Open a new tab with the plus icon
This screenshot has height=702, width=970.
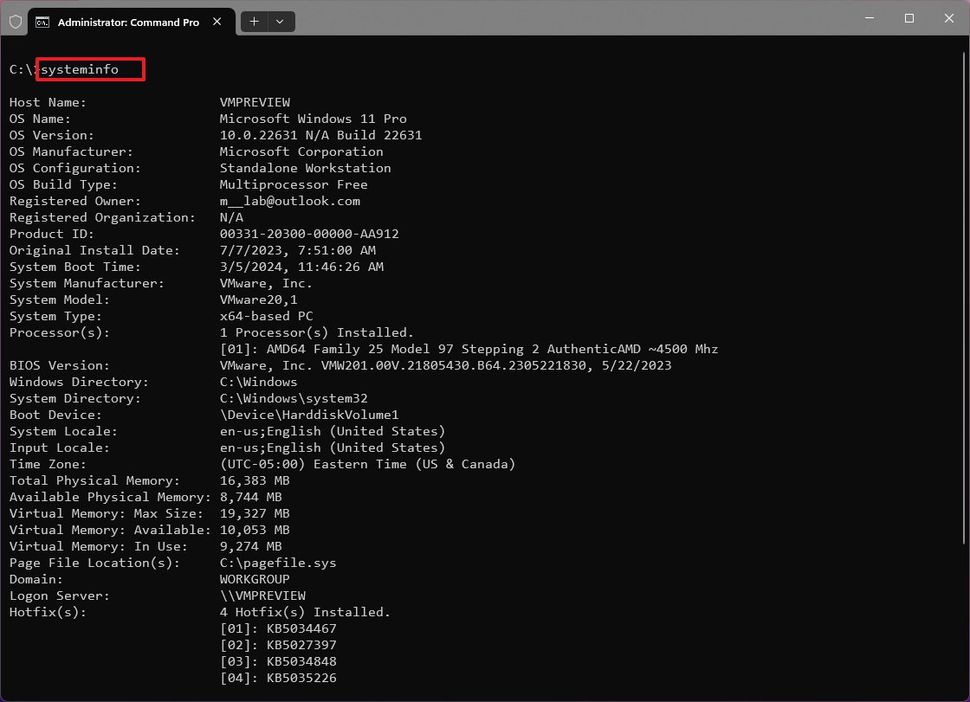(254, 21)
